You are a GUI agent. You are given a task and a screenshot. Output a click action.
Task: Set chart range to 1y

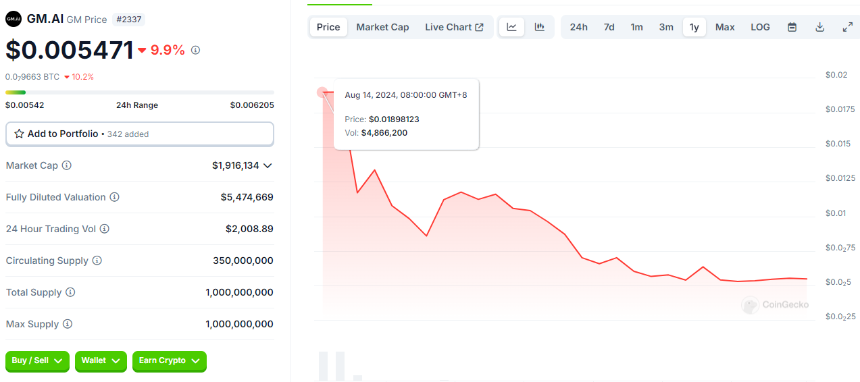pyautogui.click(x=694, y=27)
